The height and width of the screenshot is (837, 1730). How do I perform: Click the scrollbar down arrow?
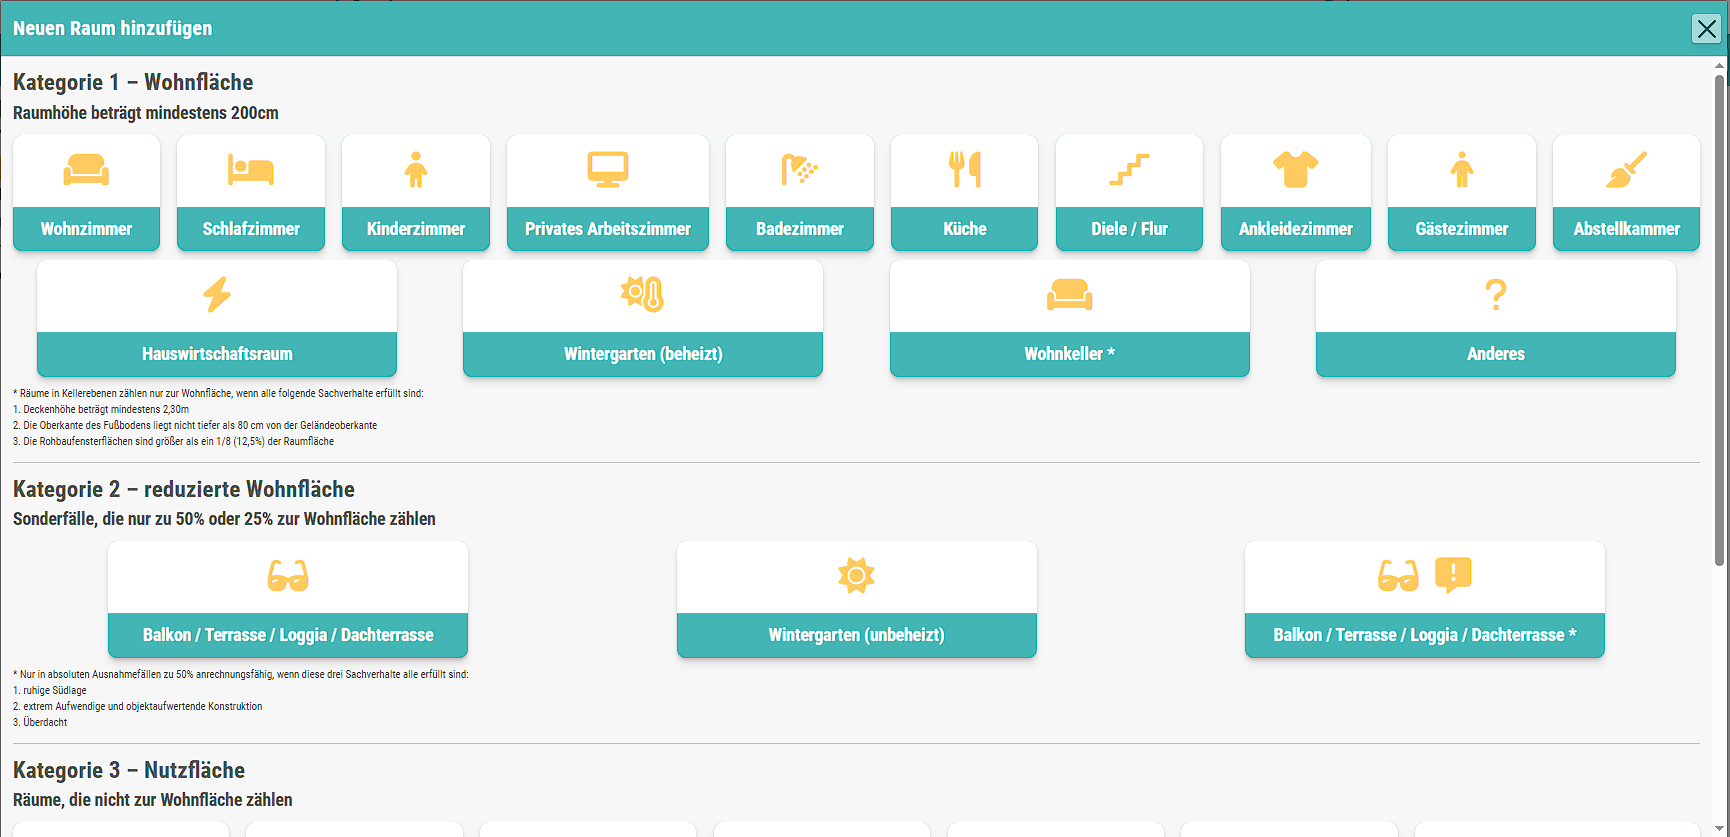point(1719,828)
